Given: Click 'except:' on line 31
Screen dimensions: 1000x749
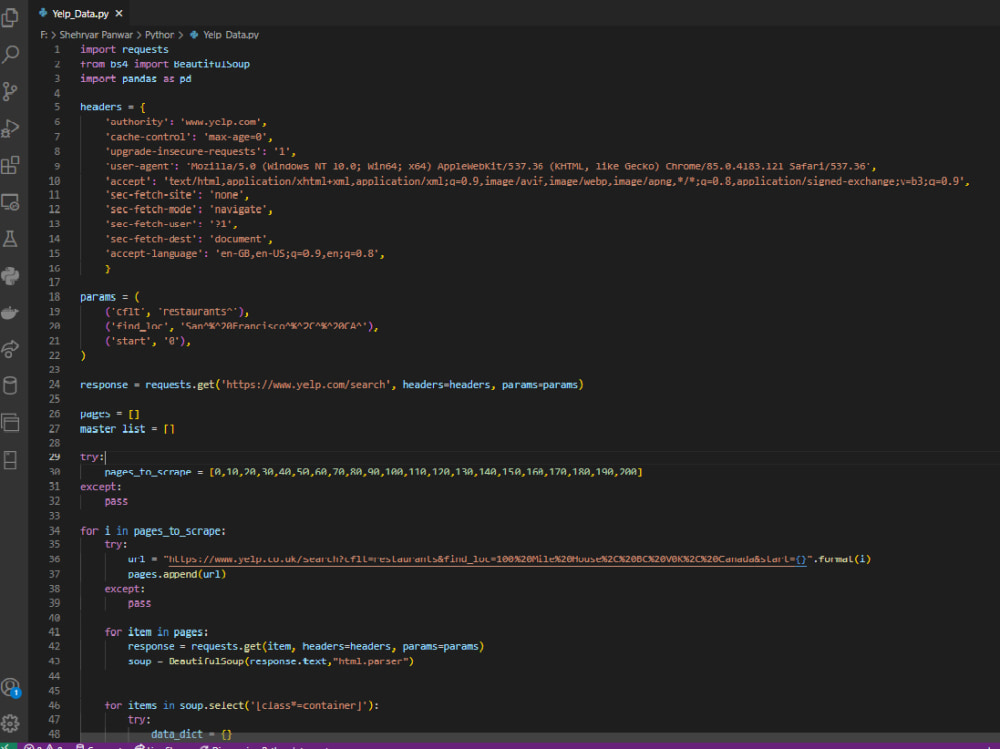Looking at the screenshot, I should 100,487.
